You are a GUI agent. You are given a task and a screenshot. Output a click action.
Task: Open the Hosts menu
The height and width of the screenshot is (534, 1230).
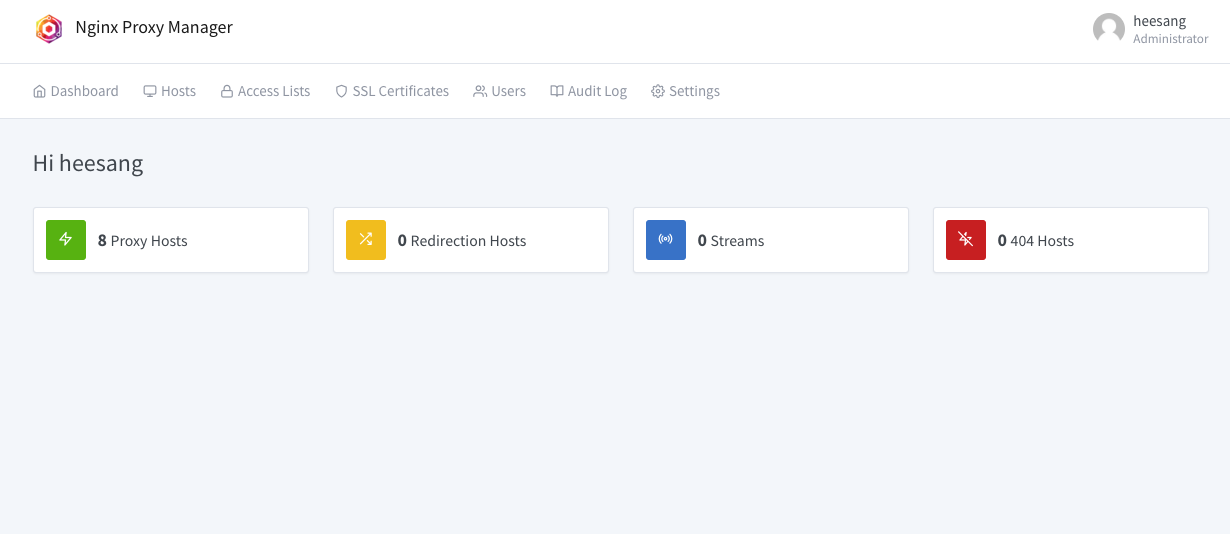click(x=170, y=91)
